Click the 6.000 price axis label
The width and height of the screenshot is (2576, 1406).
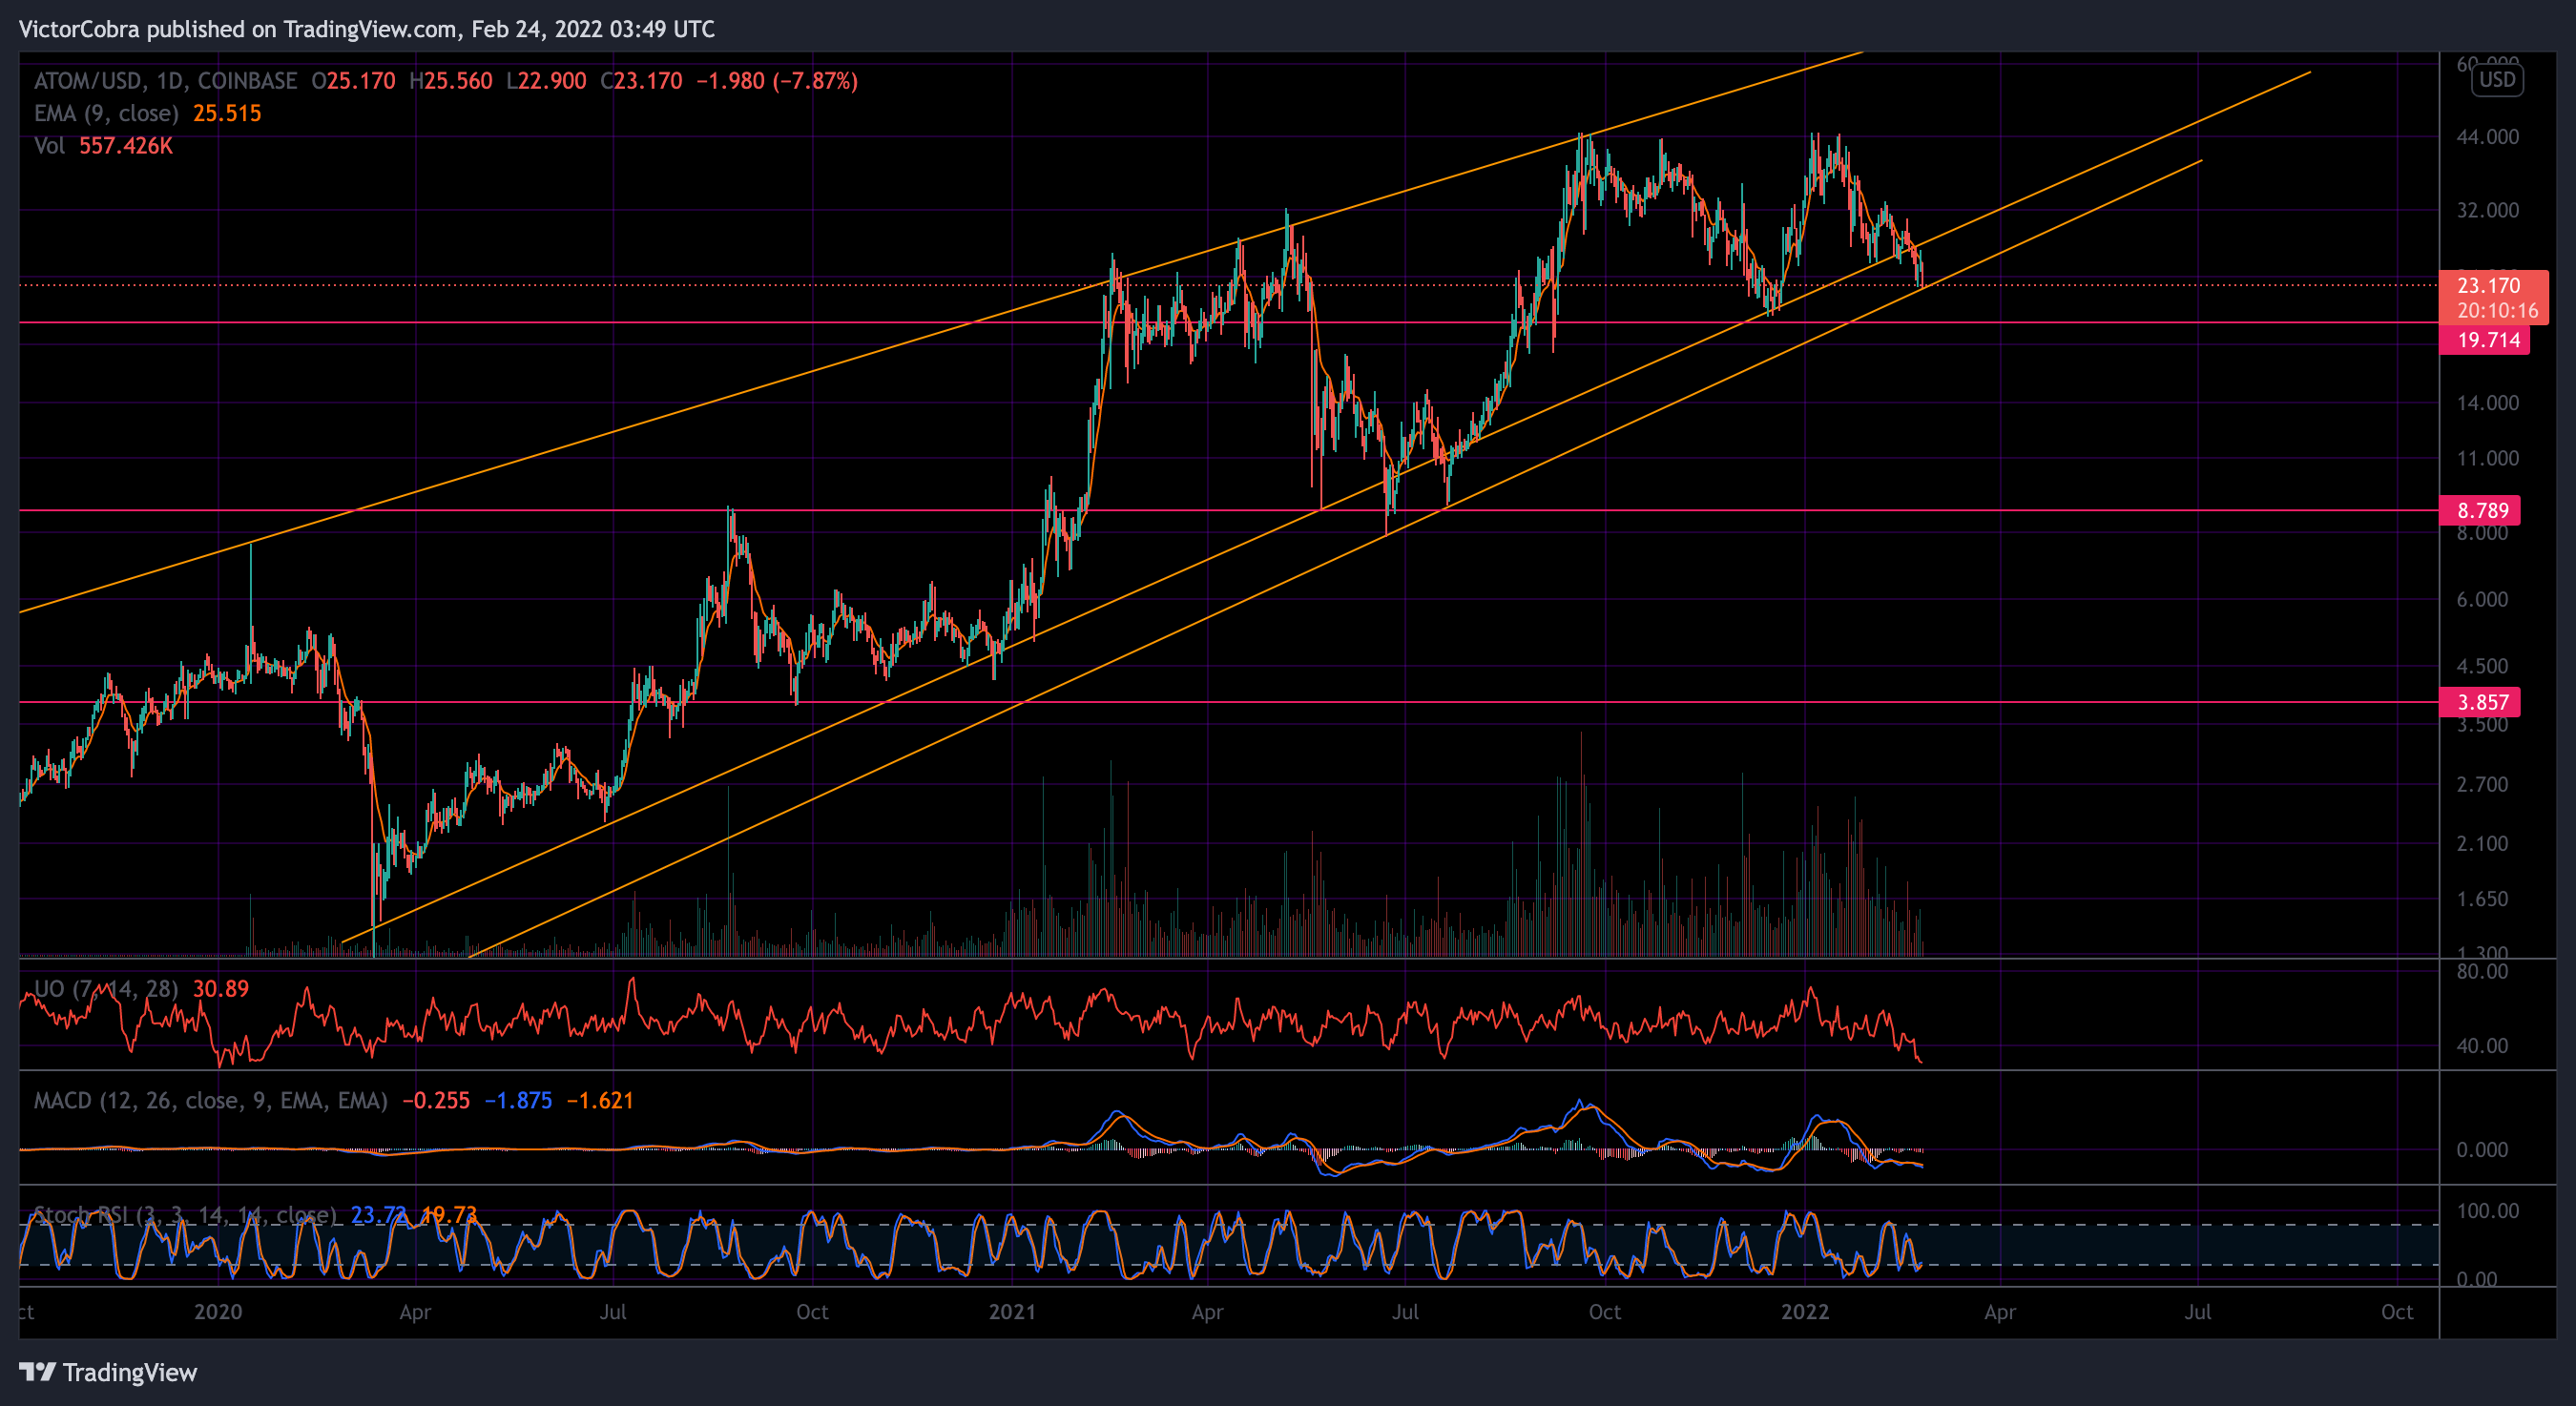coord(2482,600)
